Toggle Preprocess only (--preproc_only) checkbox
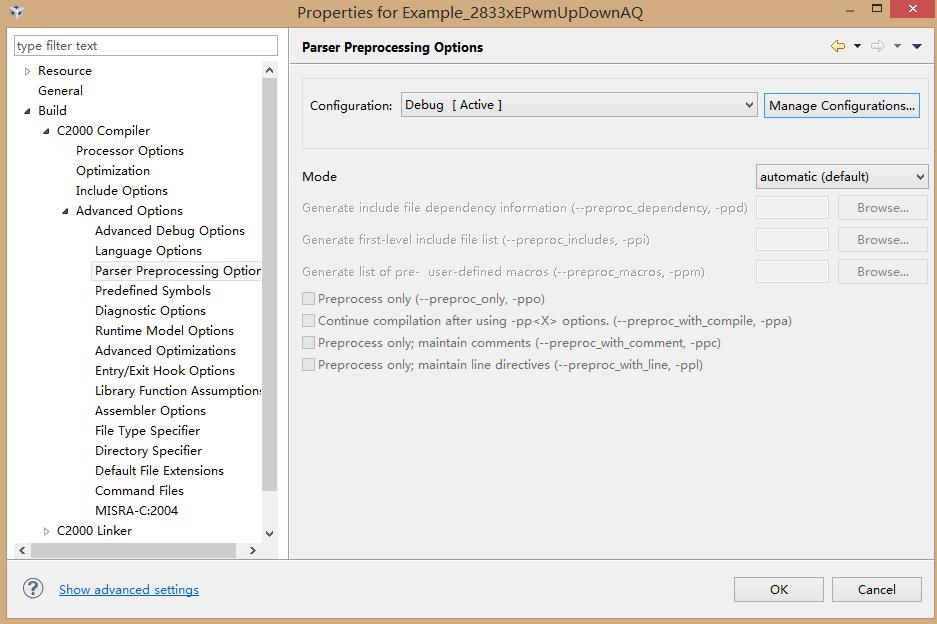Viewport: 937px width, 624px height. (x=308, y=298)
